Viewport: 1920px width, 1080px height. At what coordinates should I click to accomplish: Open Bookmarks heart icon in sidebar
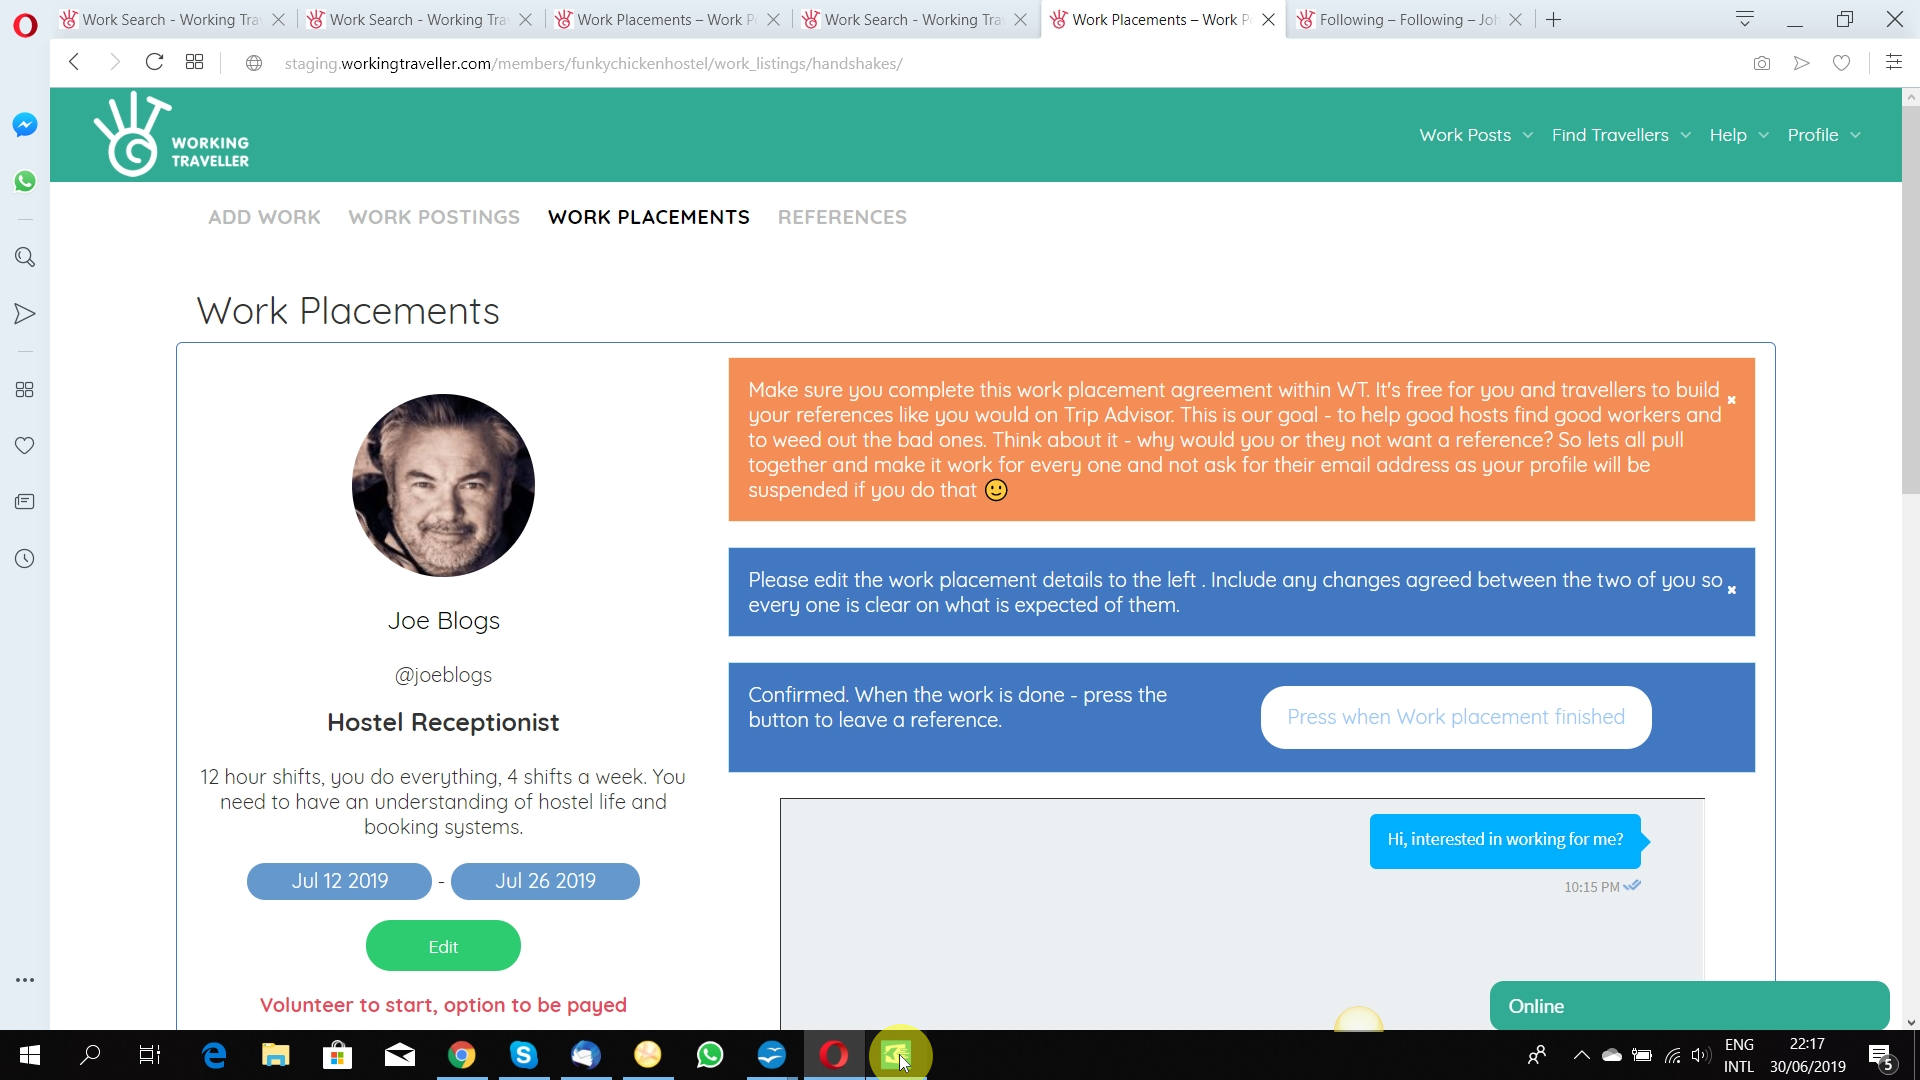tap(25, 446)
